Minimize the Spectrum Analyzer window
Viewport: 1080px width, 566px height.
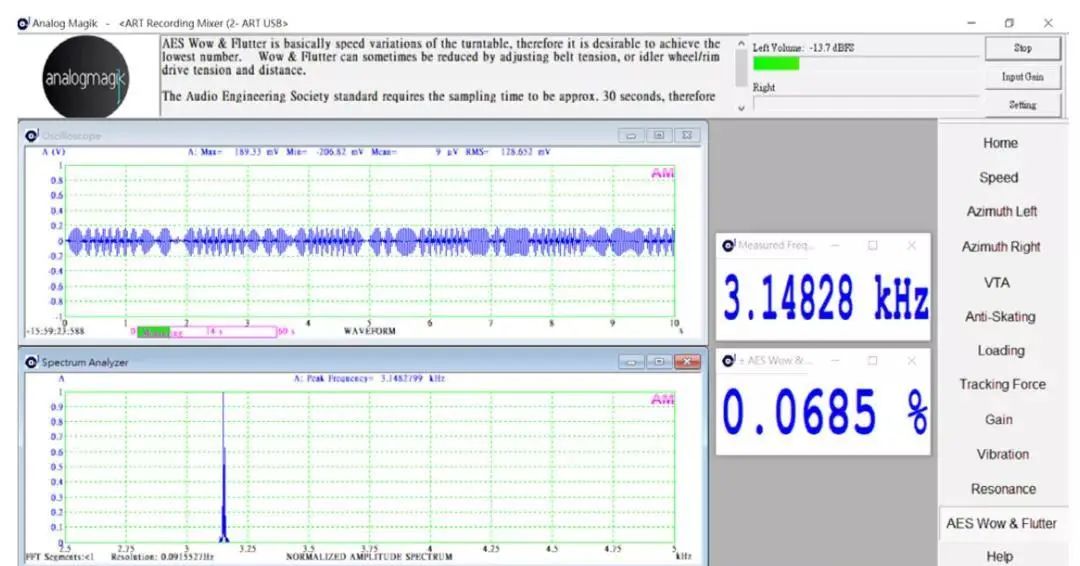pyautogui.click(x=631, y=362)
